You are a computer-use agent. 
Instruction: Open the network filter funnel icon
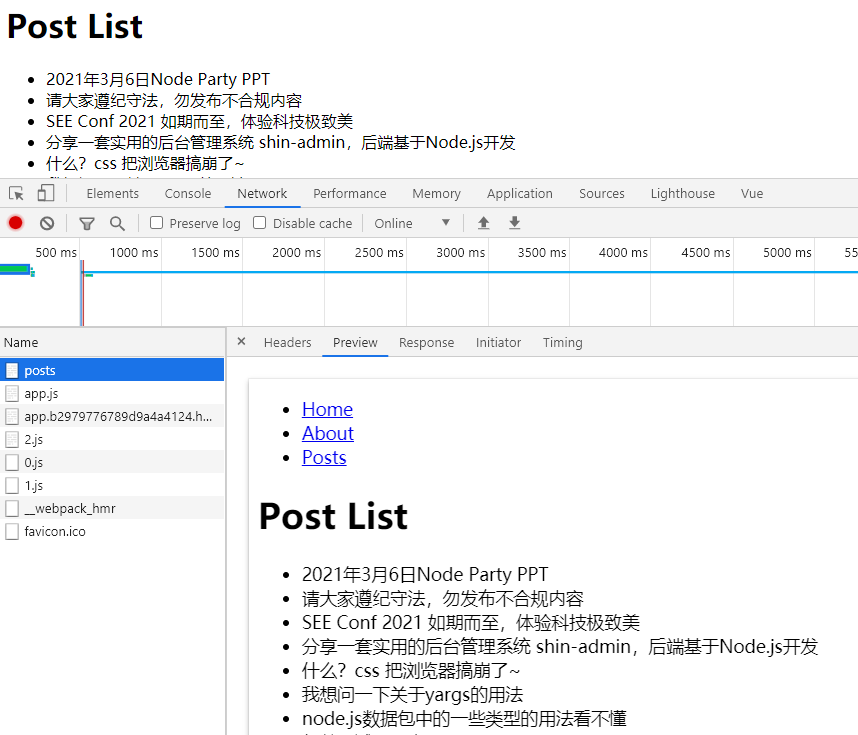point(86,223)
